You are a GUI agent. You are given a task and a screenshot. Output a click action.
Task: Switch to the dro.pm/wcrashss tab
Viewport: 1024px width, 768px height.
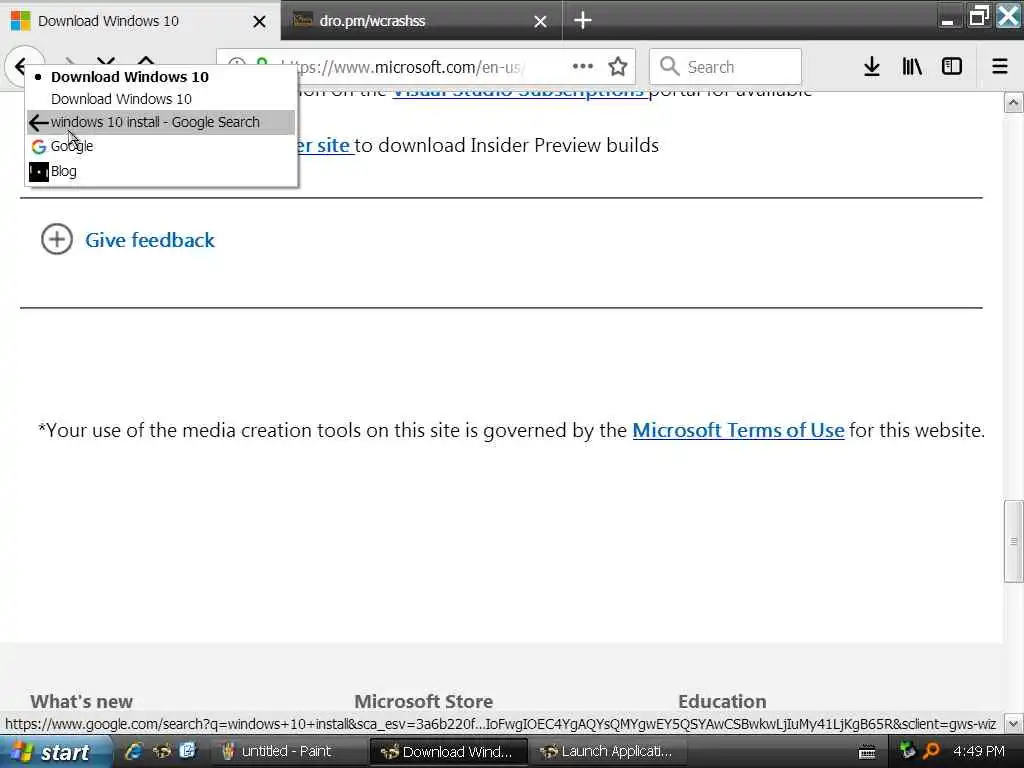point(422,21)
